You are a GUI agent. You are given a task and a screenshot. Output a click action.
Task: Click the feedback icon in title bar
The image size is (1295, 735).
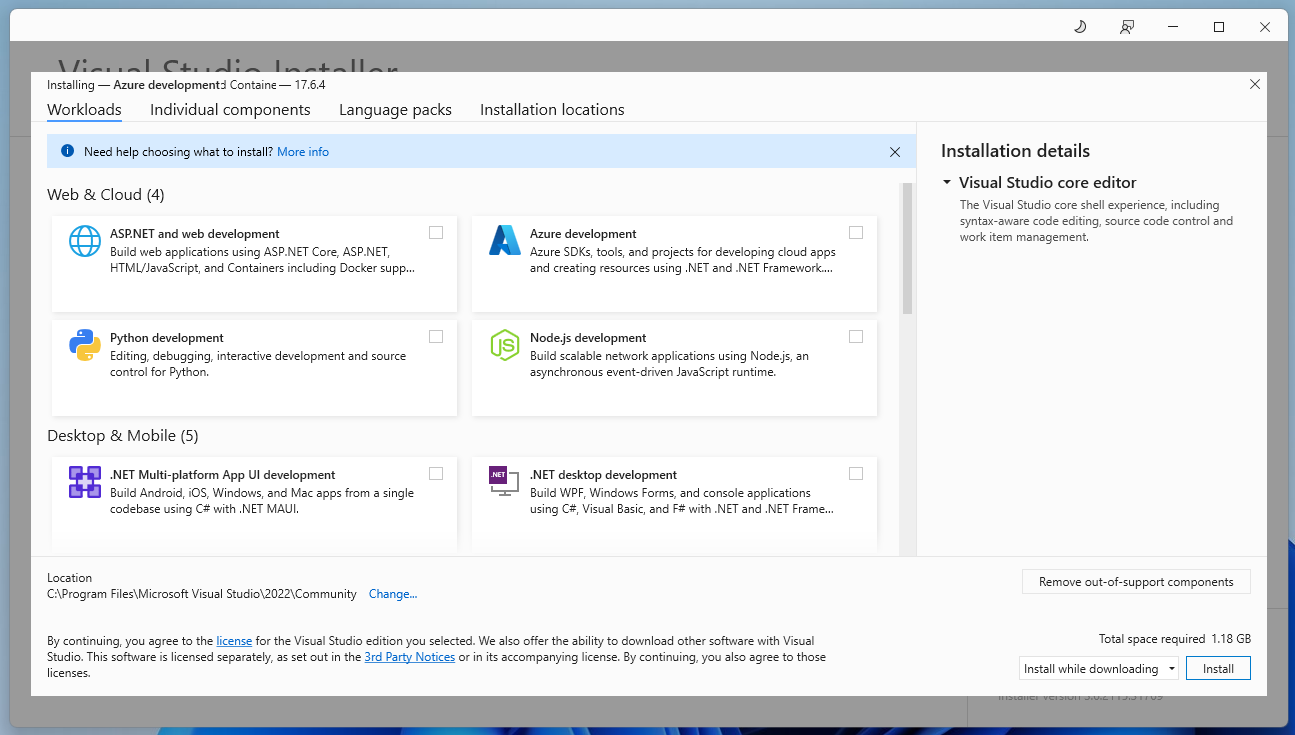click(x=1127, y=27)
